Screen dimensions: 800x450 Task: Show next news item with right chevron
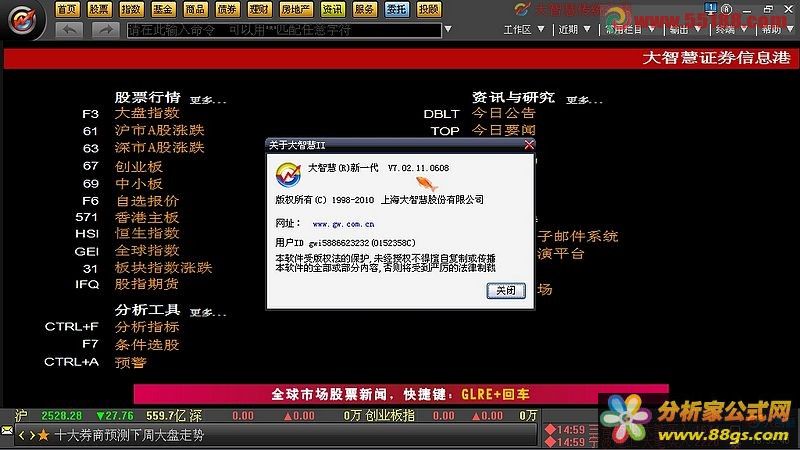click(32, 435)
